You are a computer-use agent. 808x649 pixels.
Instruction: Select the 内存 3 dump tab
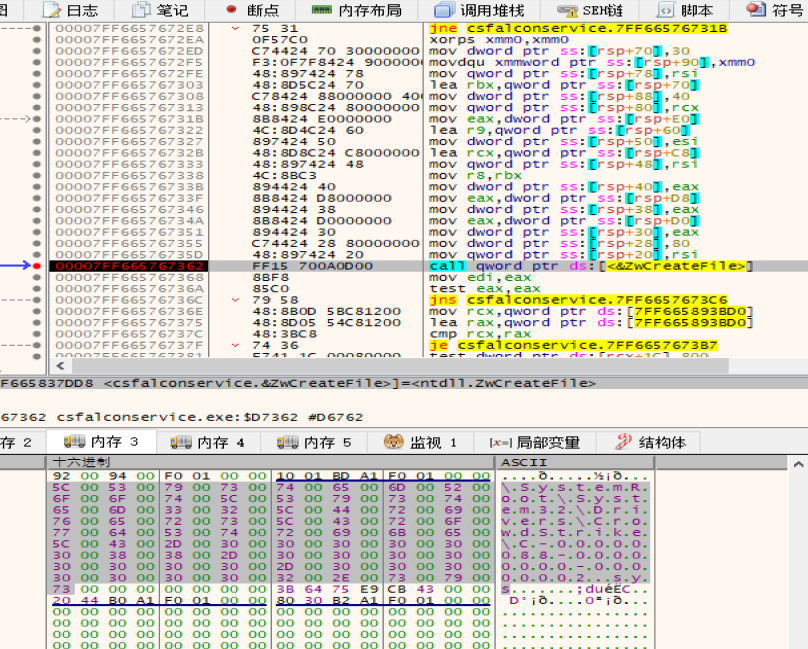click(x=101, y=442)
